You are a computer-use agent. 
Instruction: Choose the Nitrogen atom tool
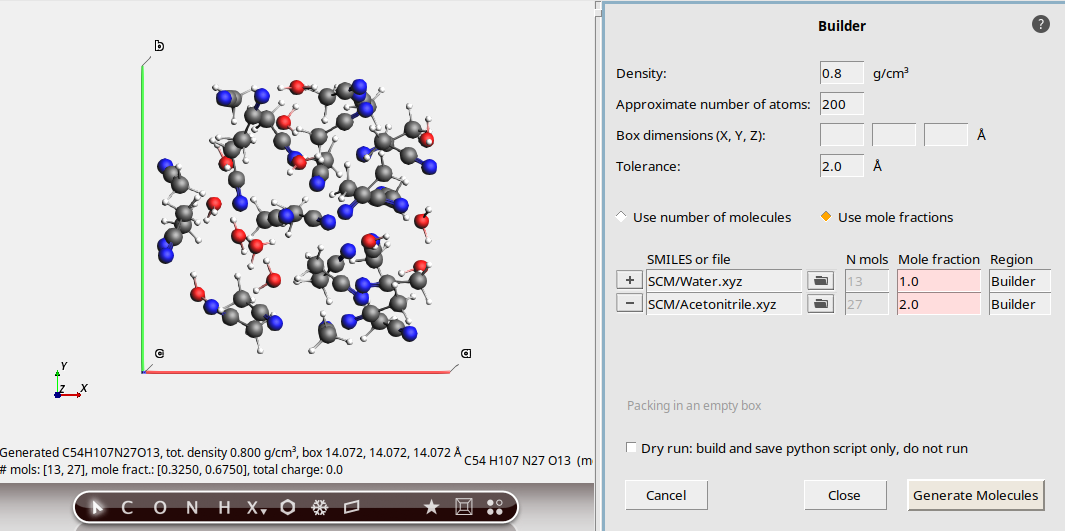(193, 507)
